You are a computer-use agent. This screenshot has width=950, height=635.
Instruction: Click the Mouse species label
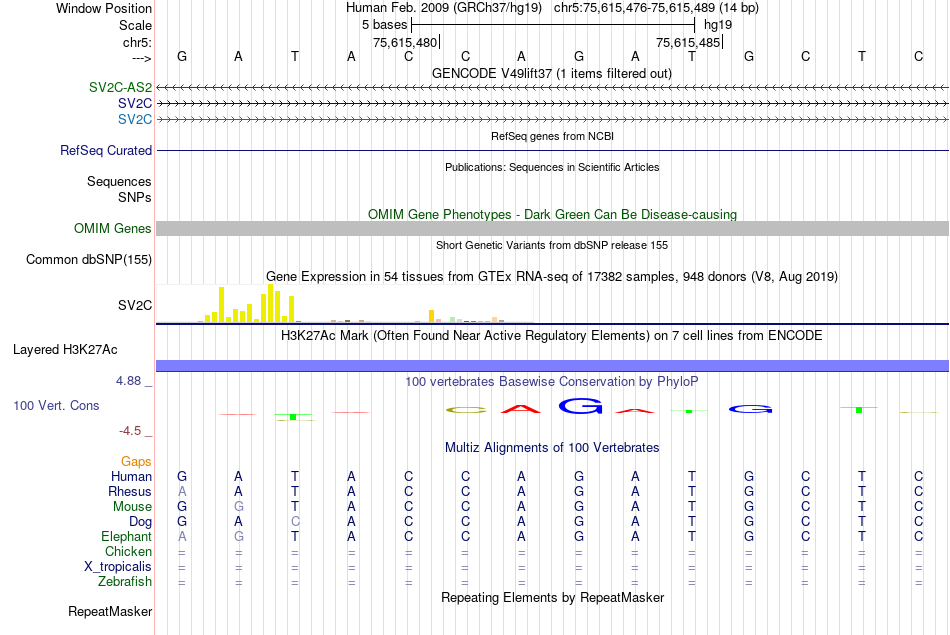tap(132, 507)
